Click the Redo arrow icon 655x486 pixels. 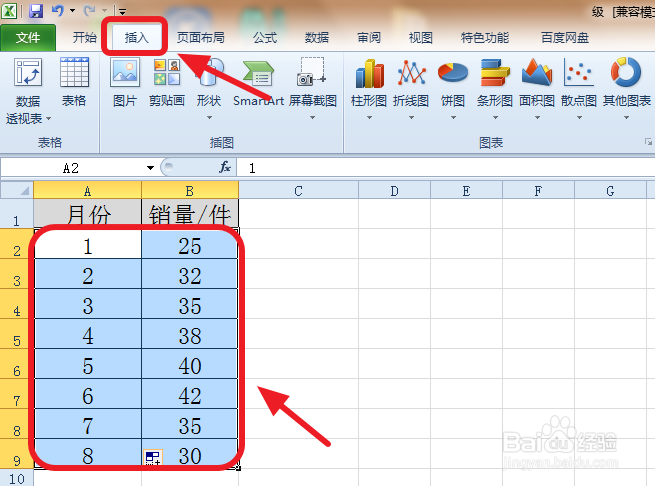point(89,10)
